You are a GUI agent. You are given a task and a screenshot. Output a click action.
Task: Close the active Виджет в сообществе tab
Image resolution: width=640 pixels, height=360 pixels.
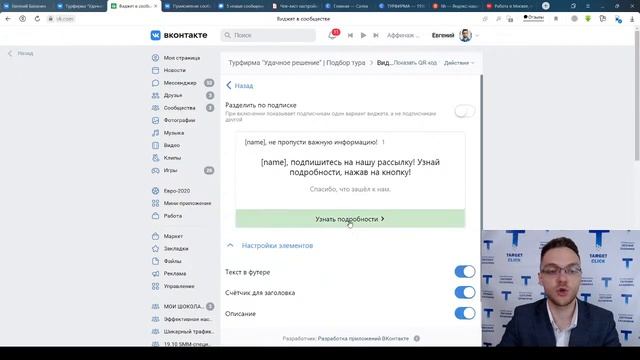click(x=156, y=6)
